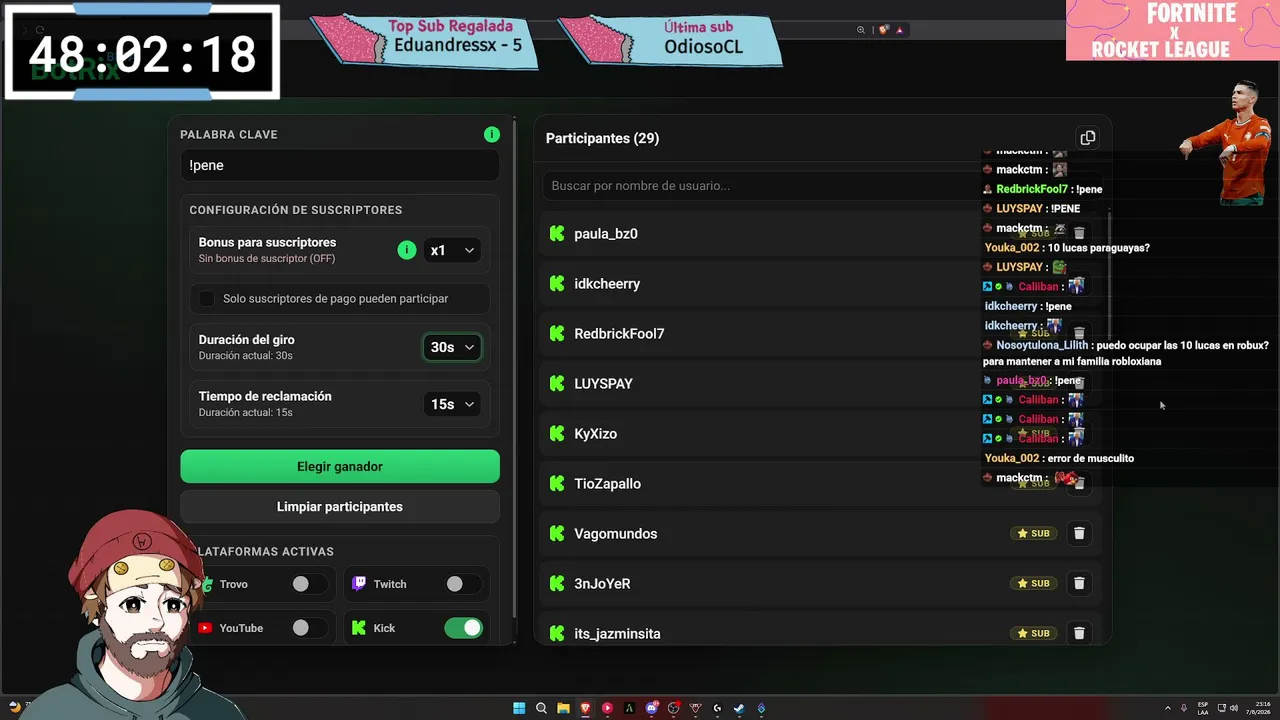
Task: Delete its_jazminsita using the trash icon
Action: (x=1079, y=633)
